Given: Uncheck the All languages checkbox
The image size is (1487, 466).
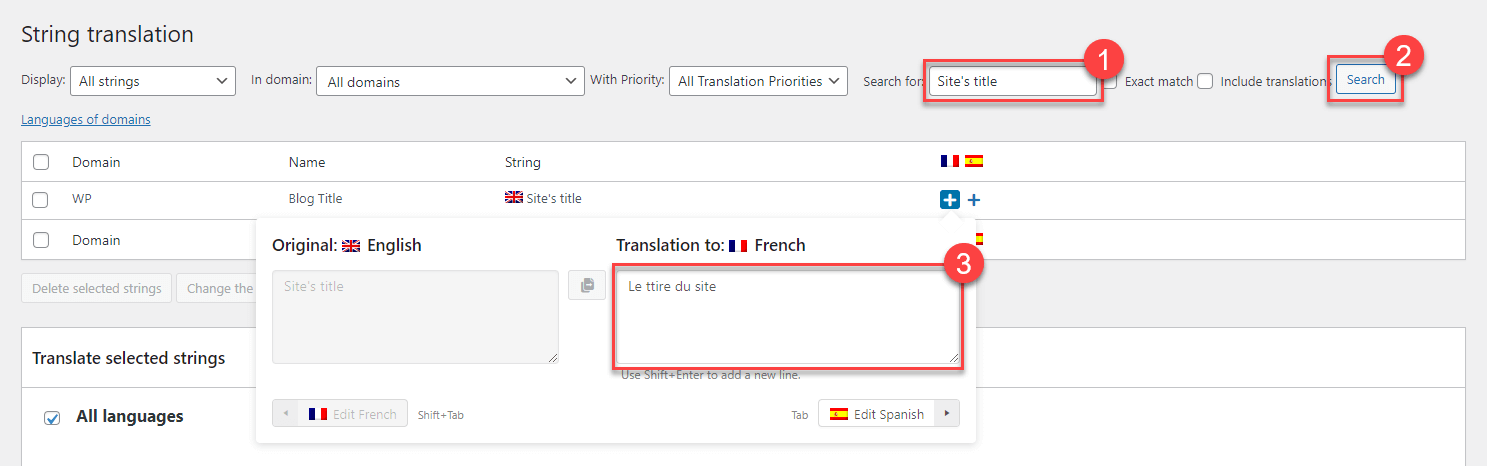Looking at the screenshot, I should pyautogui.click(x=53, y=418).
